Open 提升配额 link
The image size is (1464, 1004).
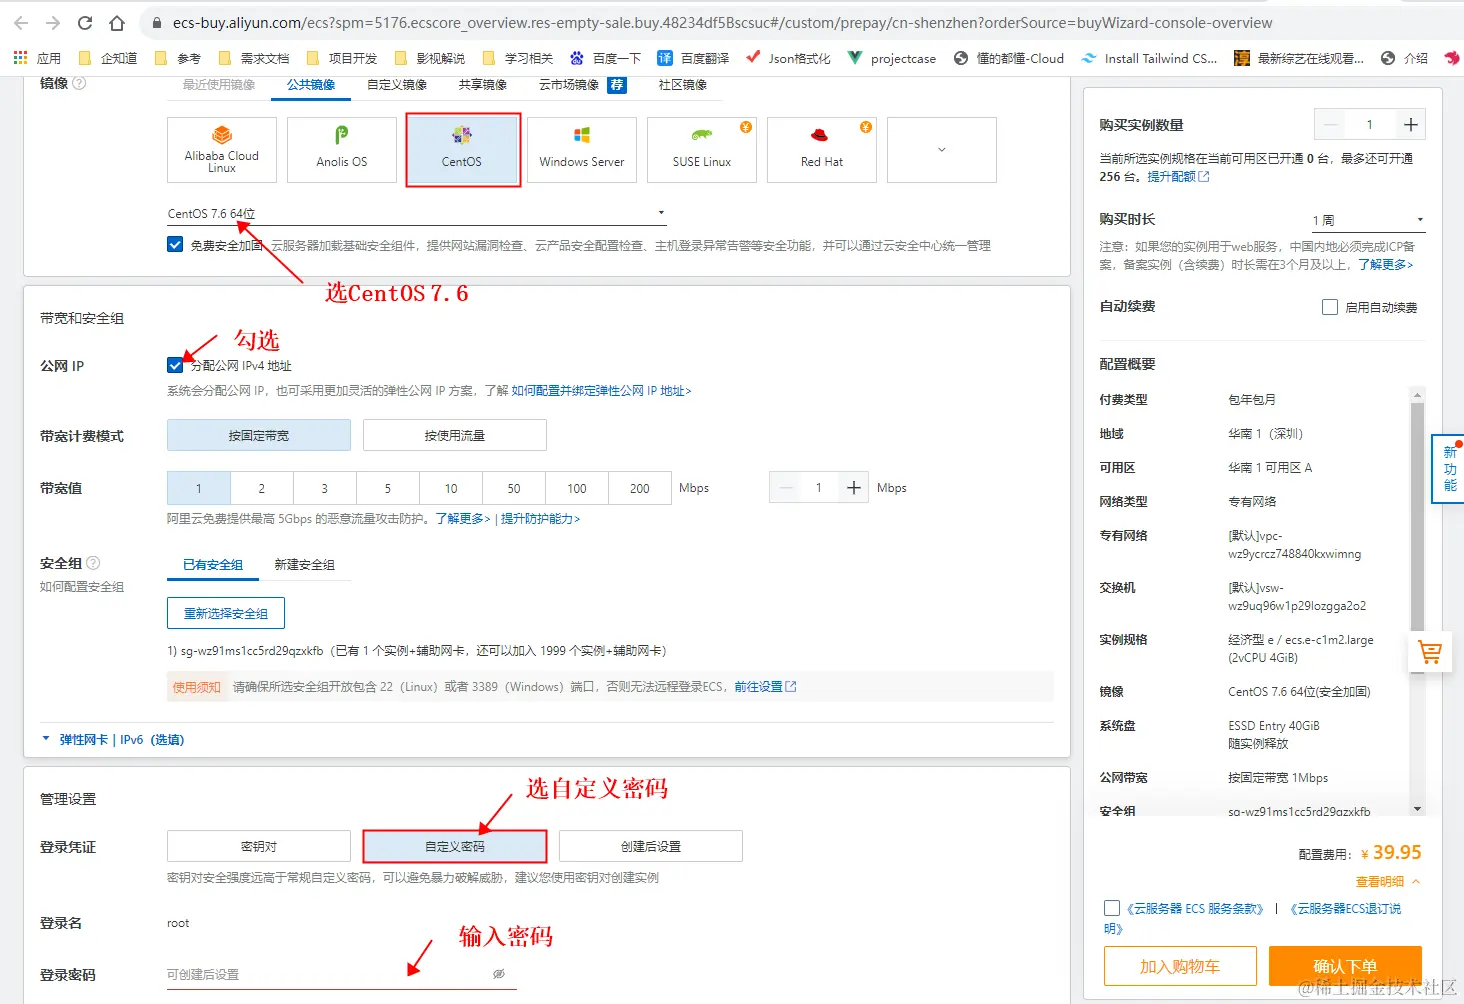[x=1178, y=177]
